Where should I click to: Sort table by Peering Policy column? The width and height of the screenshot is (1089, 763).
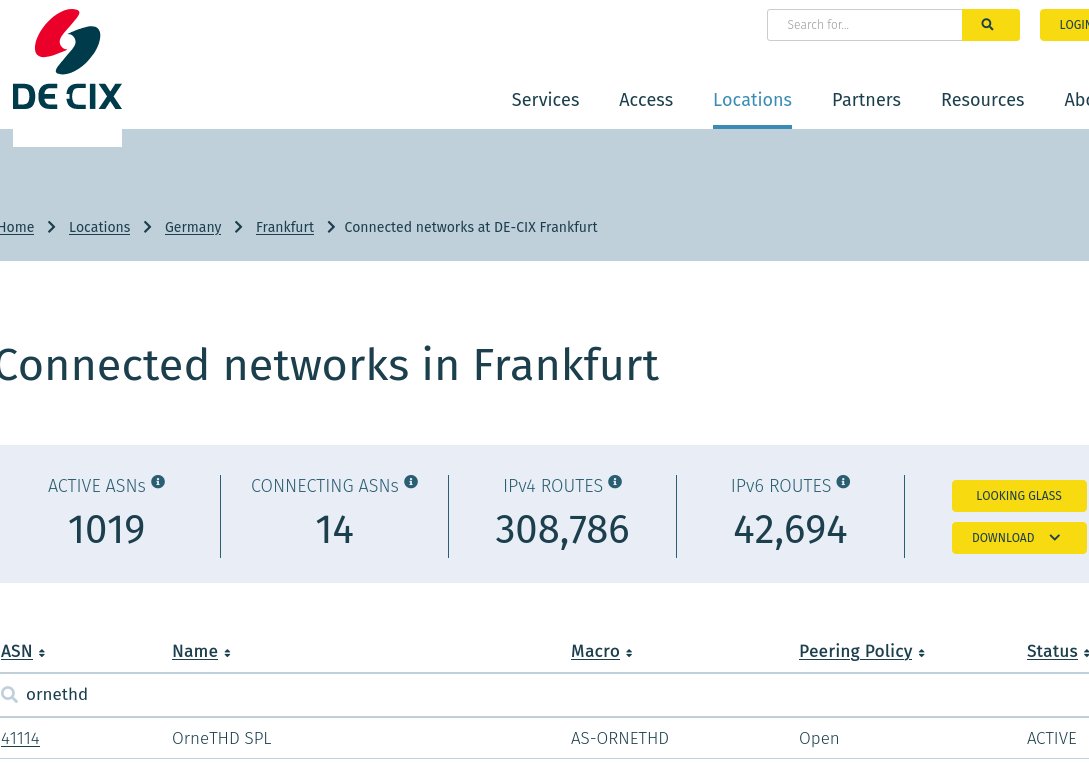point(862,651)
